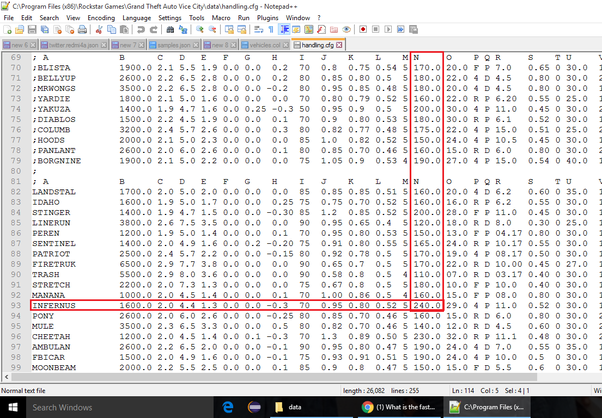The height and width of the screenshot is (418, 602).
Task: Click the Copy toolbar icon
Action: click(x=111, y=30)
